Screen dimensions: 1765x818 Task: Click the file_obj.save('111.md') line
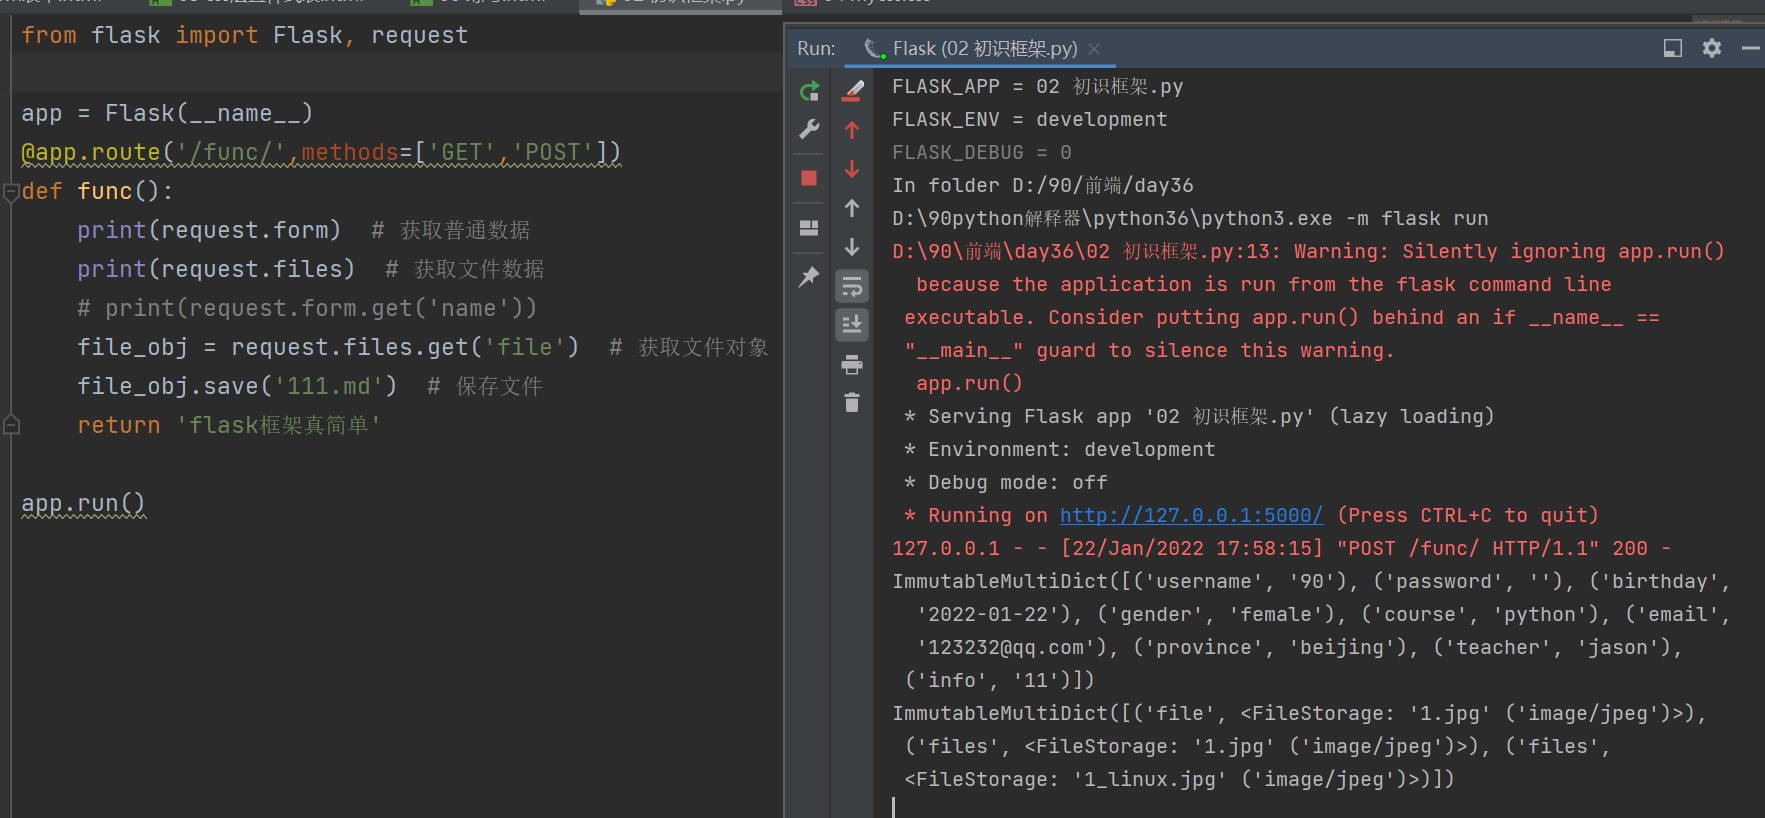(237, 386)
